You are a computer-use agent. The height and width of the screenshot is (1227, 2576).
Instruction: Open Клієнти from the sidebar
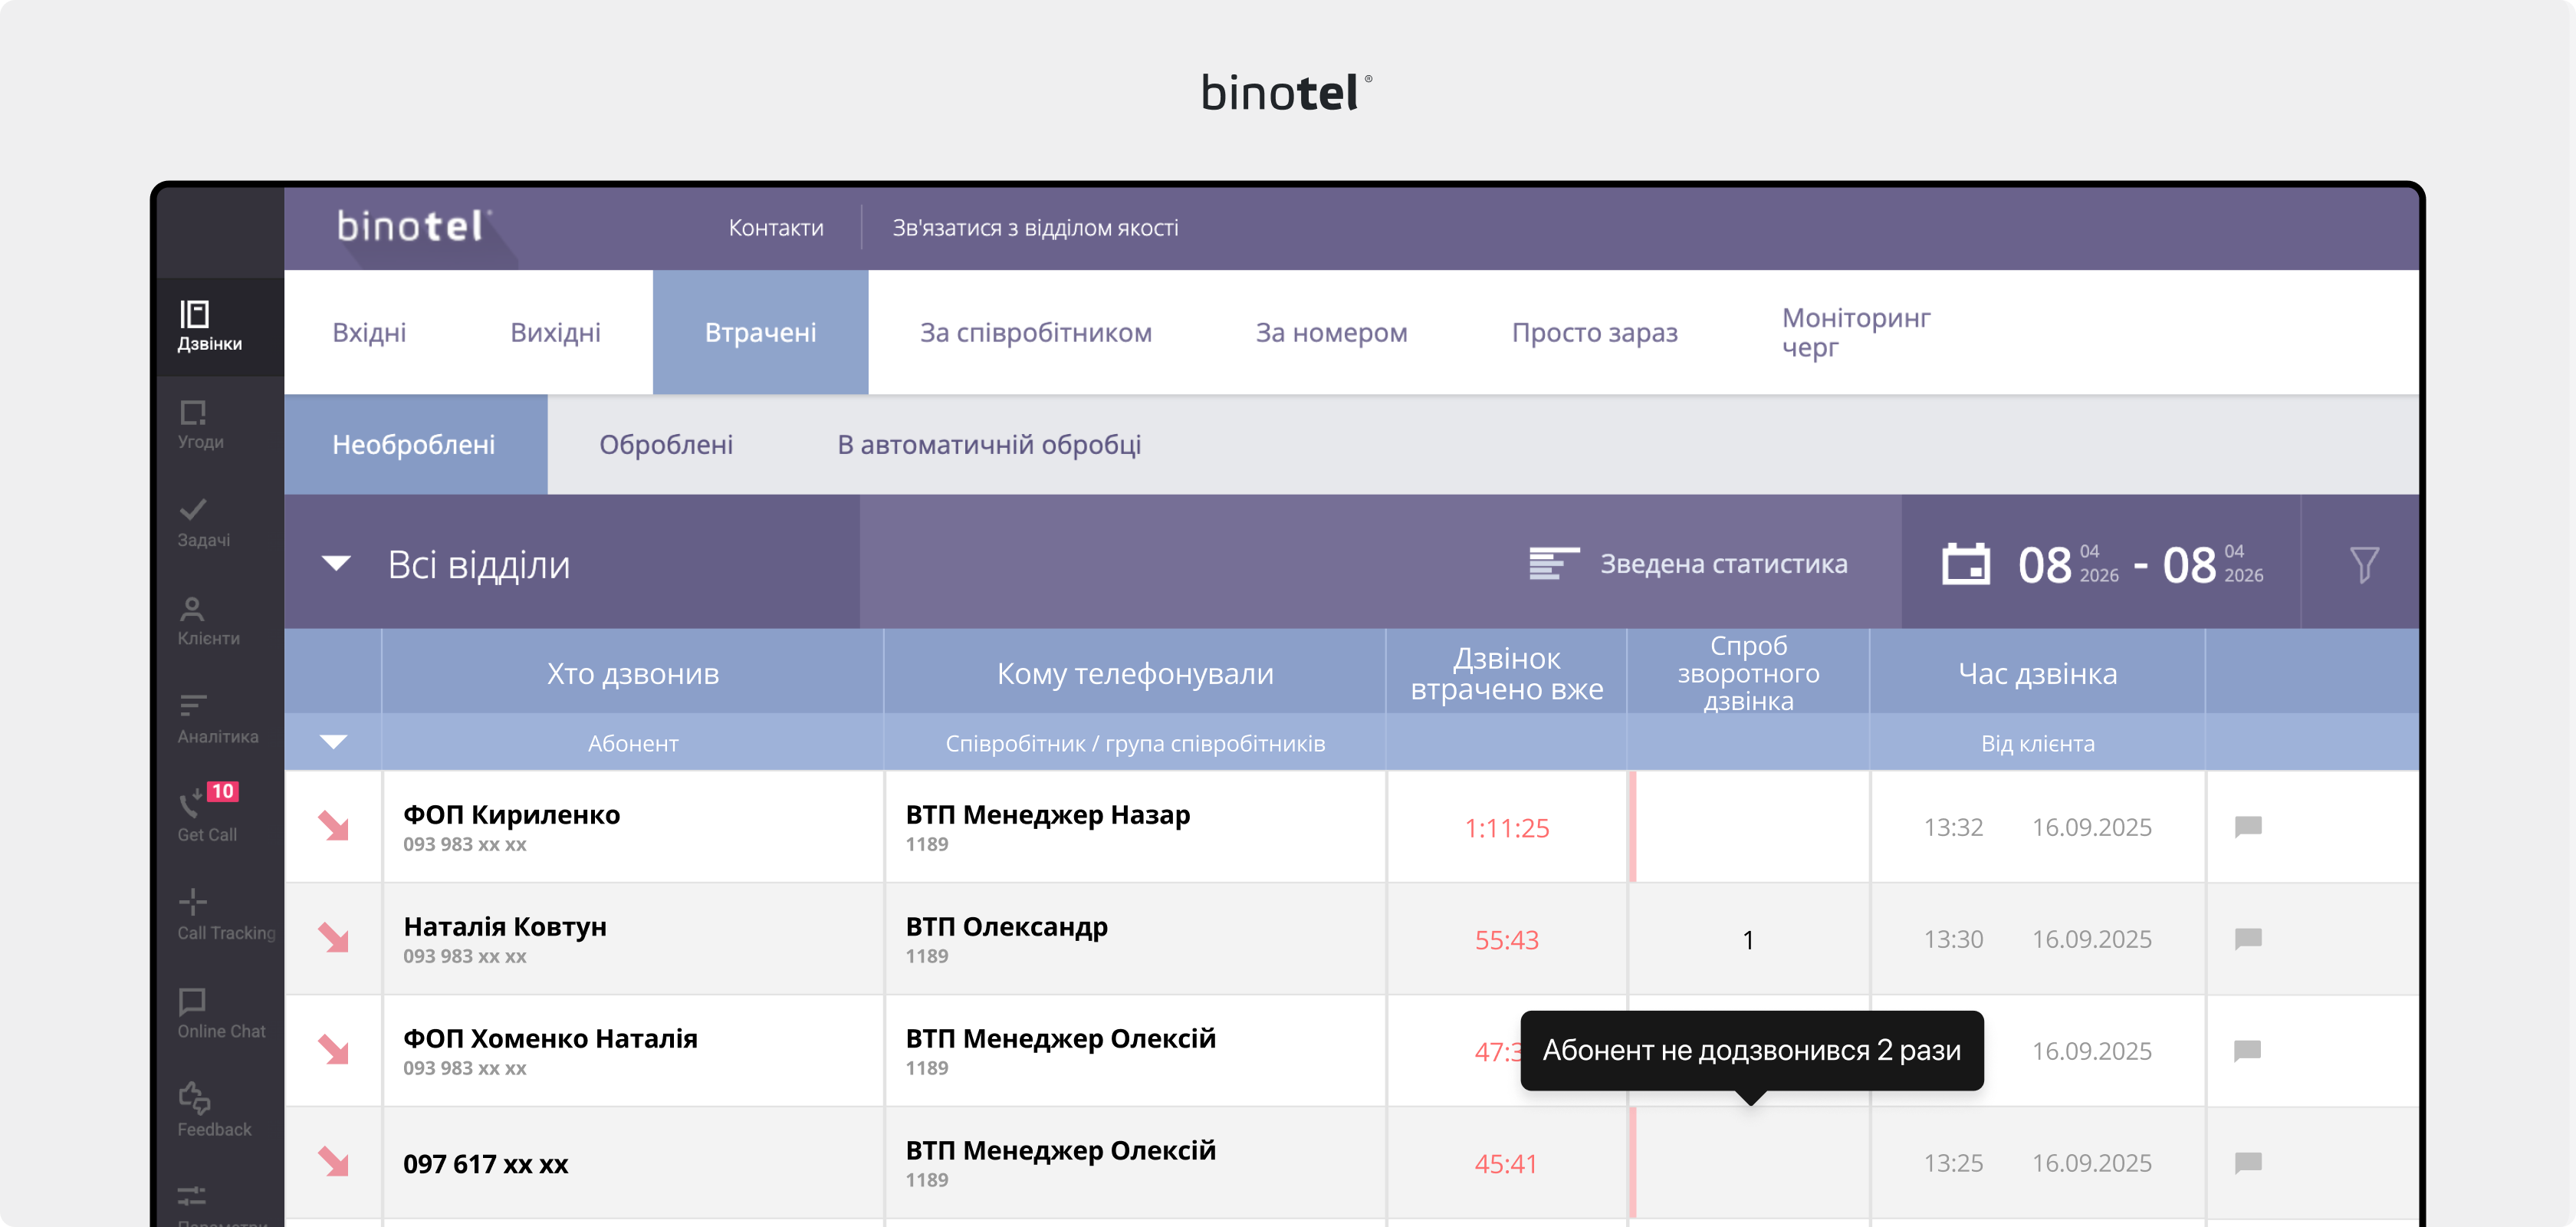click(x=197, y=620)
